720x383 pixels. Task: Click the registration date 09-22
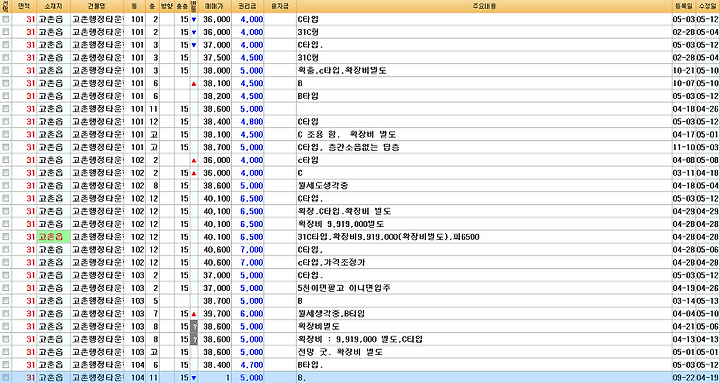coord(683,378)
